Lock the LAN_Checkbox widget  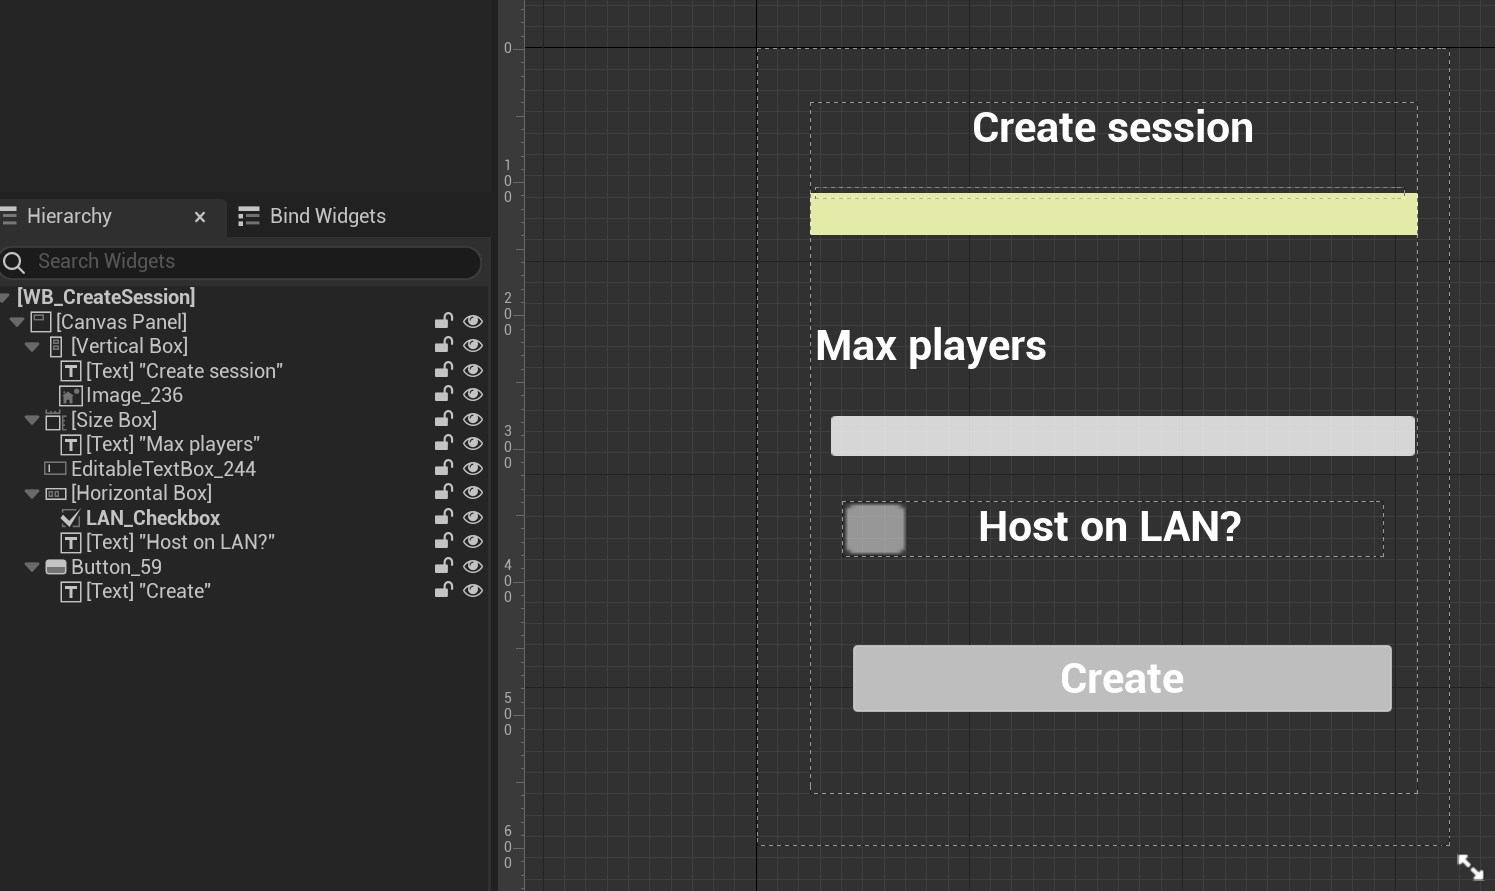443,517
